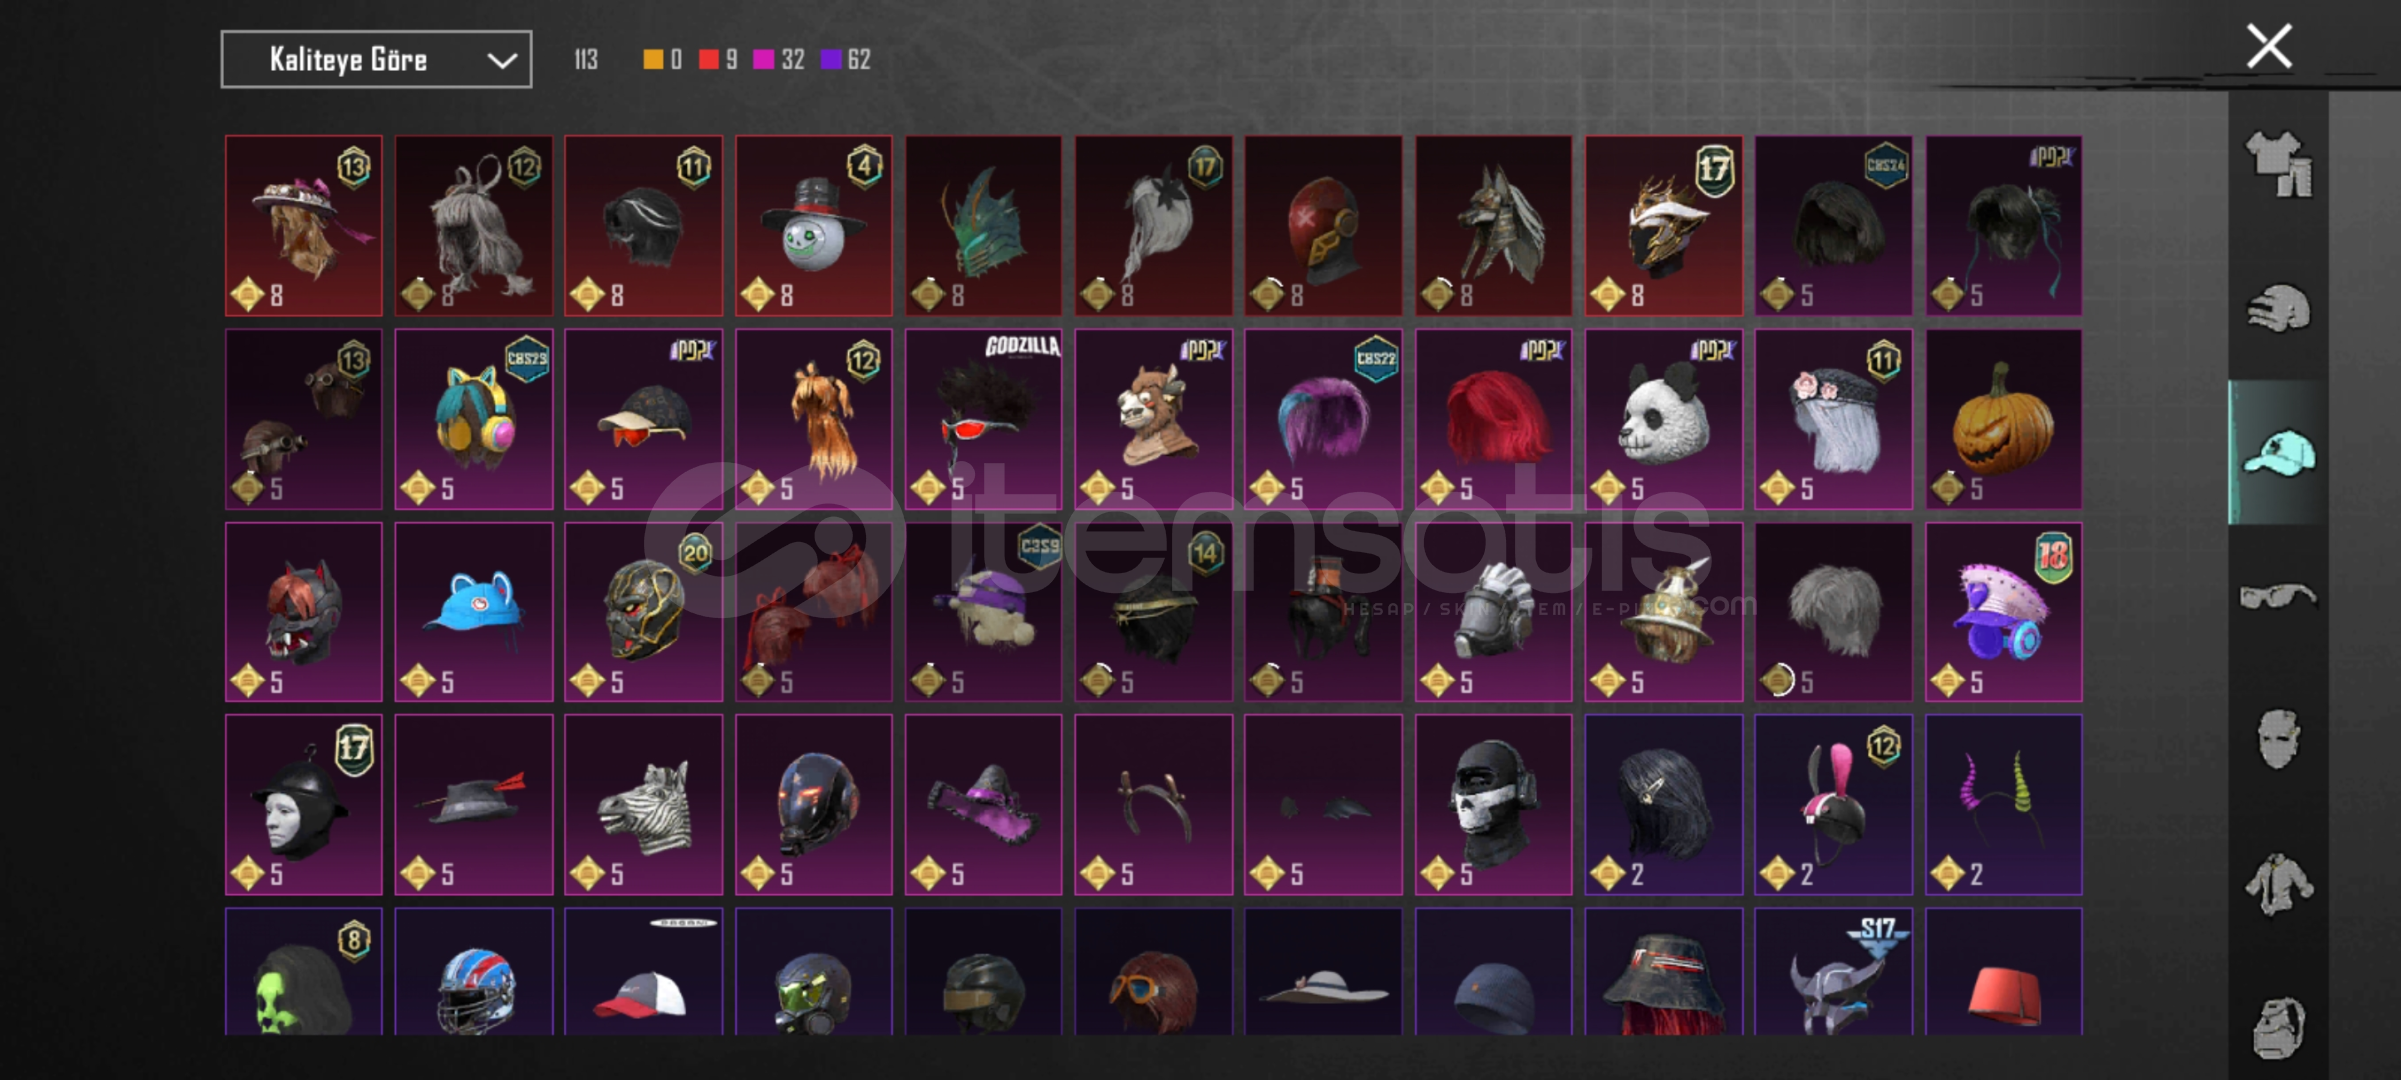
Task: Select the zebra head mask item
Action: [643, 804]
